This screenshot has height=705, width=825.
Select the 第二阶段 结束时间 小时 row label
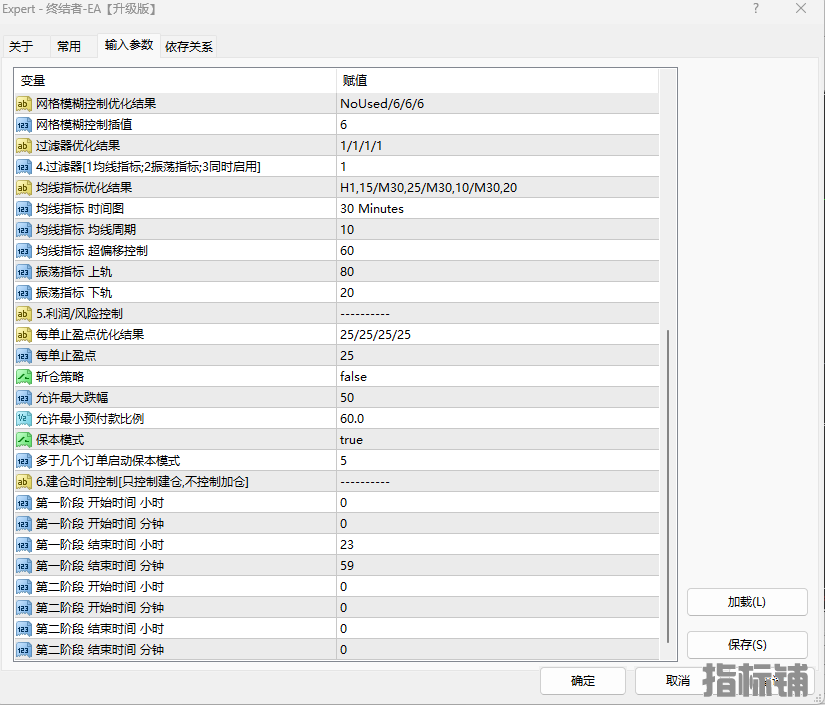[100, 629]
